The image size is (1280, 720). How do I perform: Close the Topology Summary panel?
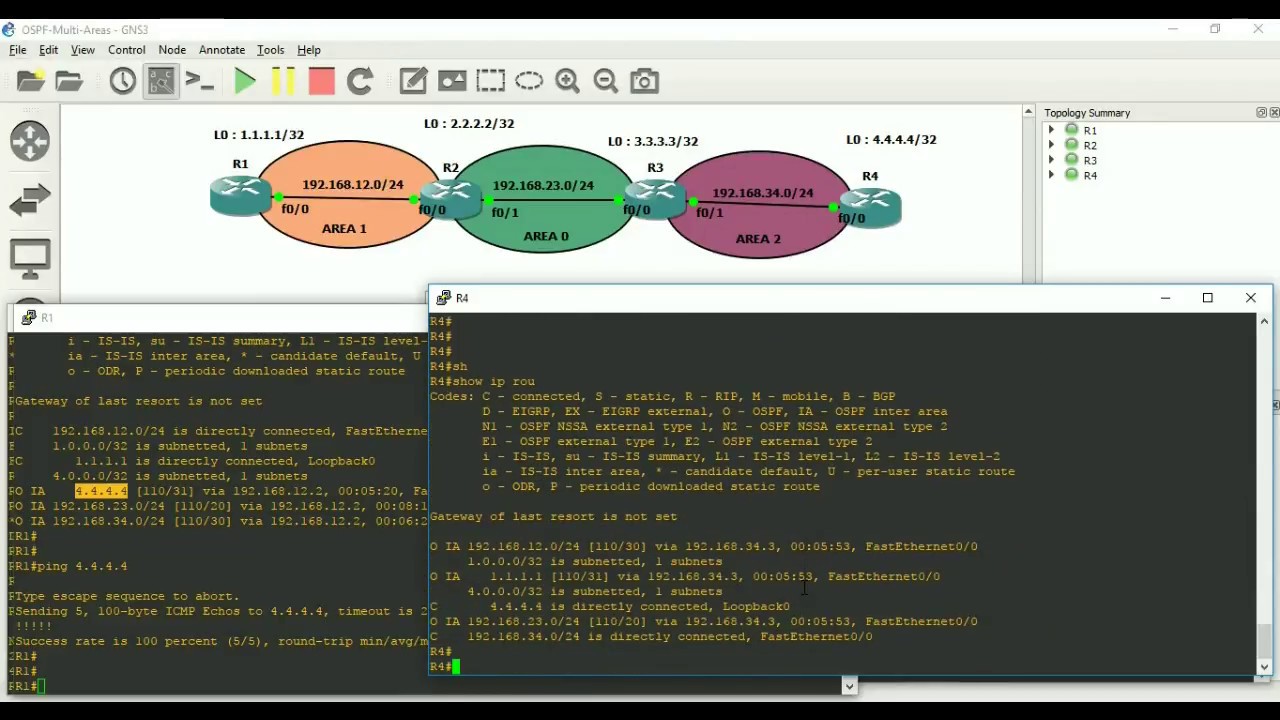[x=1274, y=113]
